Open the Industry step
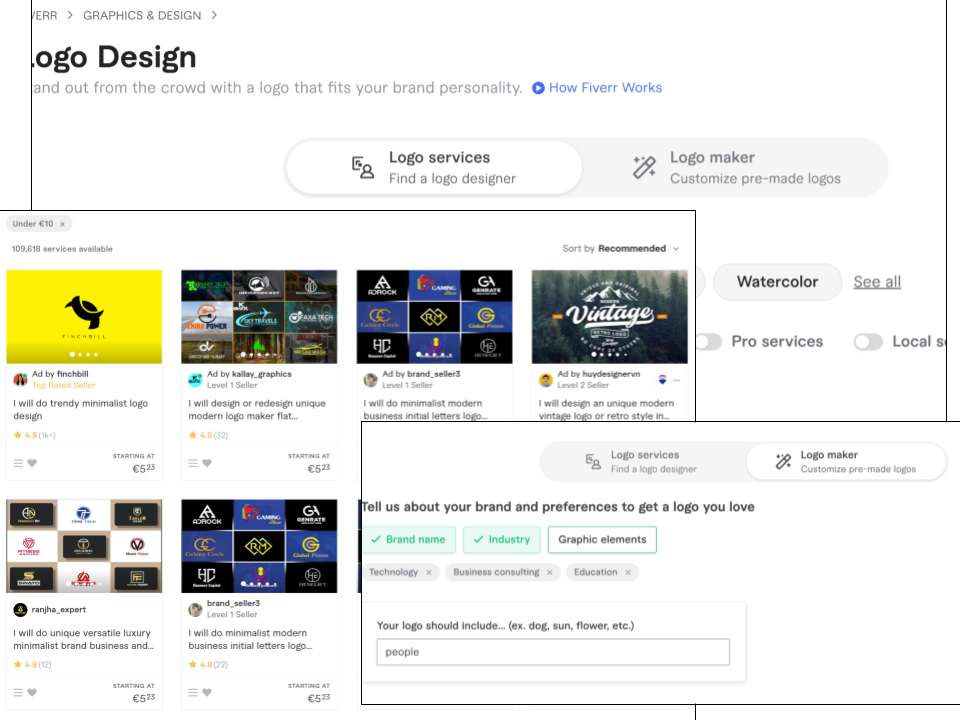Screen dimensions: 960x720 coord(501,539)
